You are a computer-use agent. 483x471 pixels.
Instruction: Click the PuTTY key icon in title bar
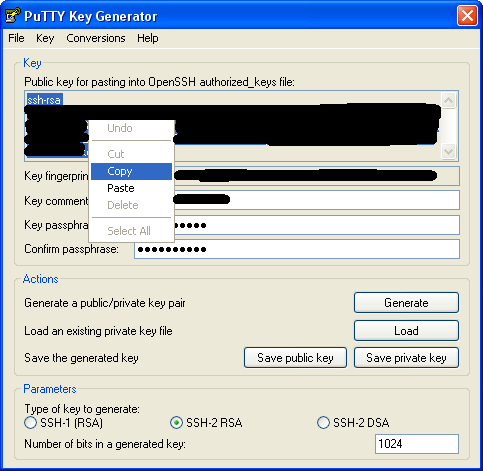[x=13, y=16]
